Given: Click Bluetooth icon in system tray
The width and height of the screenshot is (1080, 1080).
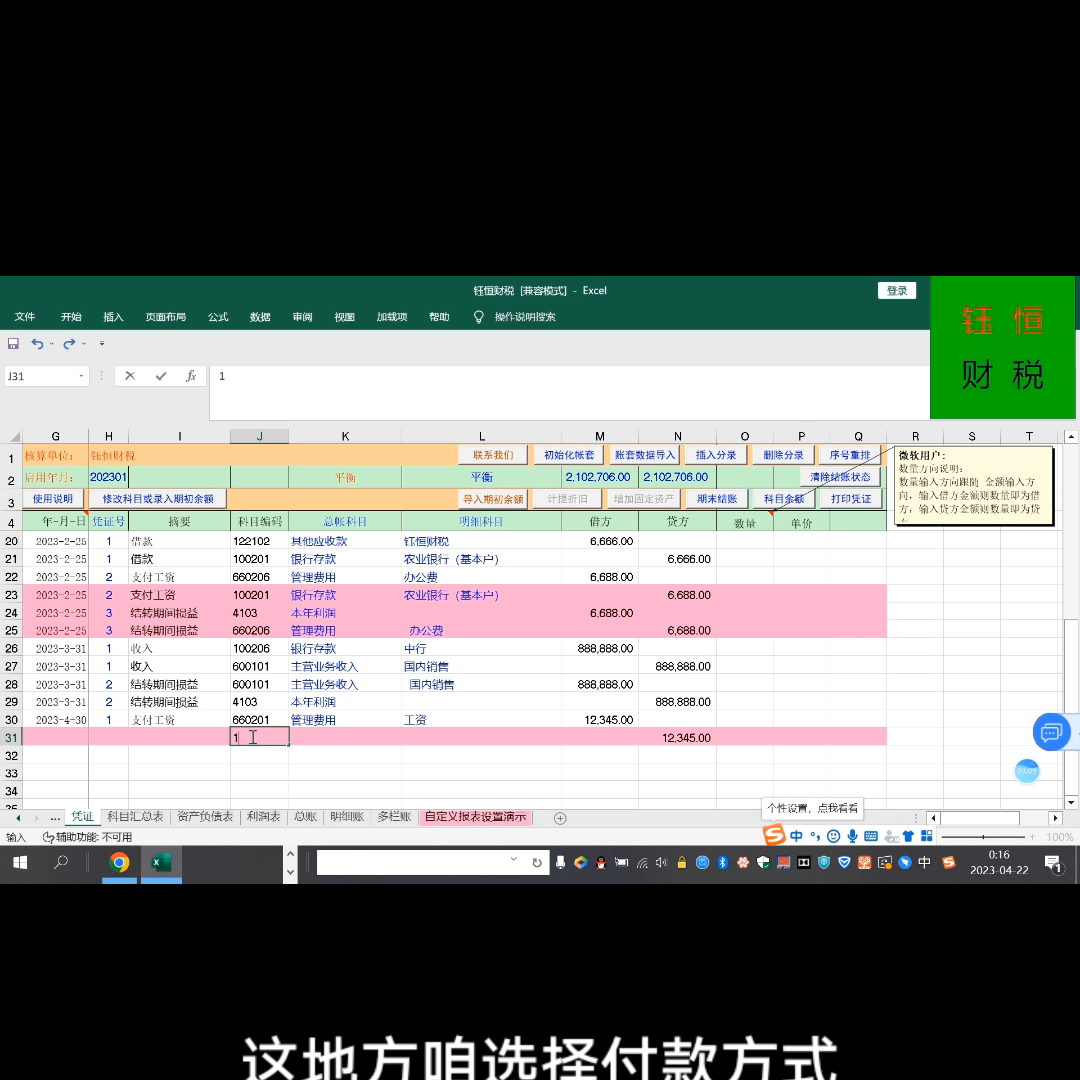Looking at the screenshot, I should click(x=723, y=862).
